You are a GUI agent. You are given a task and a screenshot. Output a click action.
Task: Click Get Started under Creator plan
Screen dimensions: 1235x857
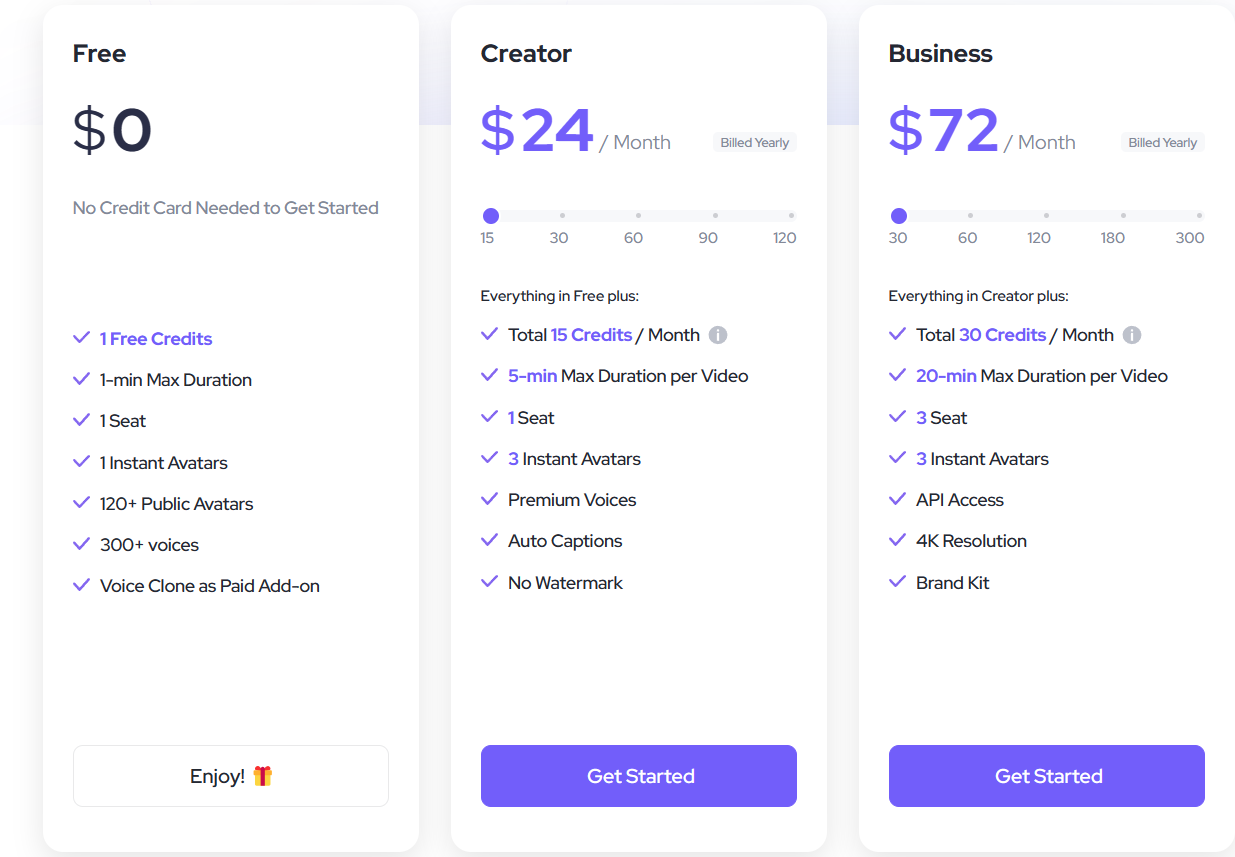[x=639, y=776]
